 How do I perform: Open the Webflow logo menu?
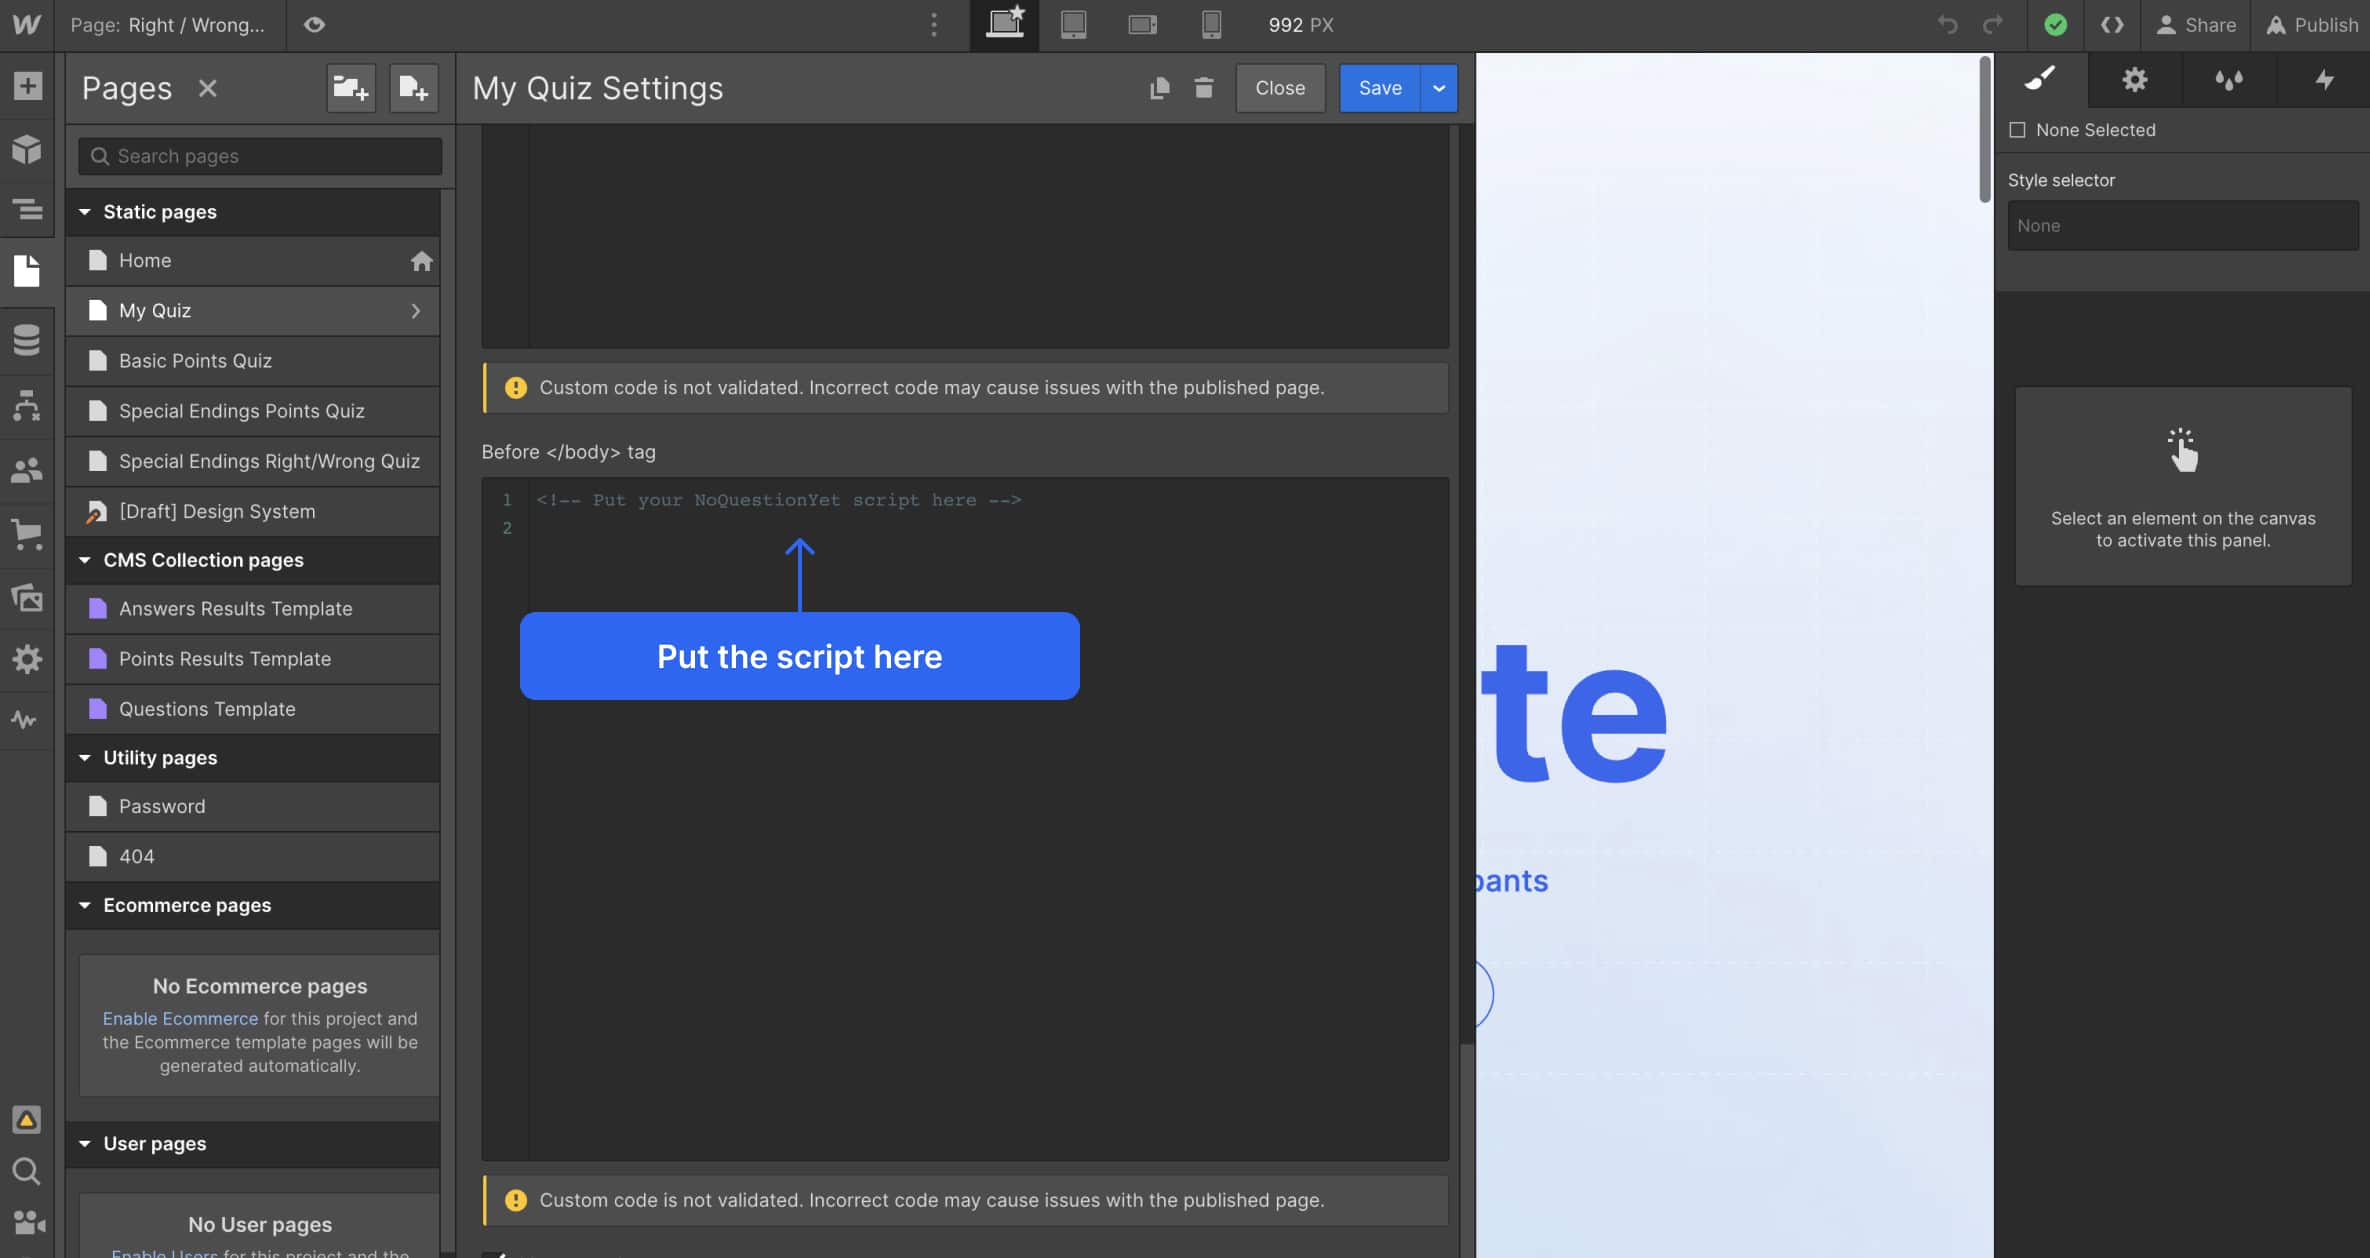[x=27, y=25]
